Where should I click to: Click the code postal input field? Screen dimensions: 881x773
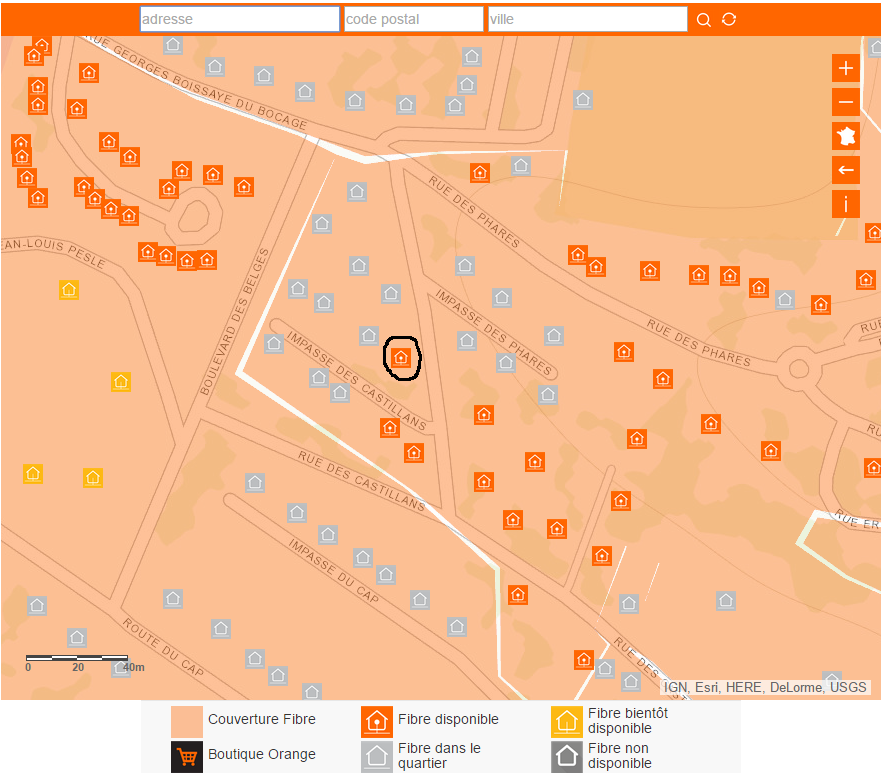tap(414, 19)
